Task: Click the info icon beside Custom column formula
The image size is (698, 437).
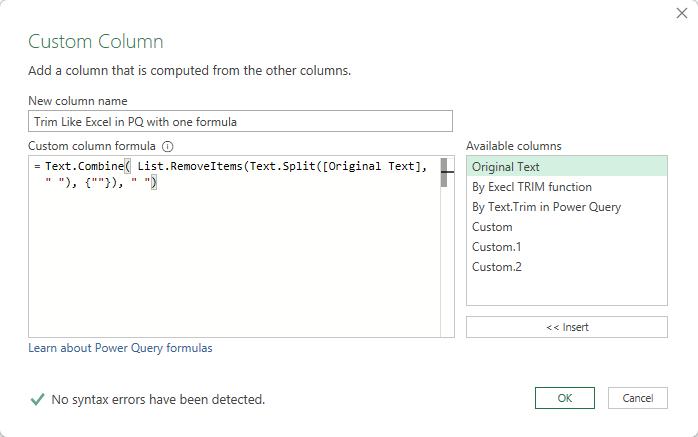Action: [168, 146]
